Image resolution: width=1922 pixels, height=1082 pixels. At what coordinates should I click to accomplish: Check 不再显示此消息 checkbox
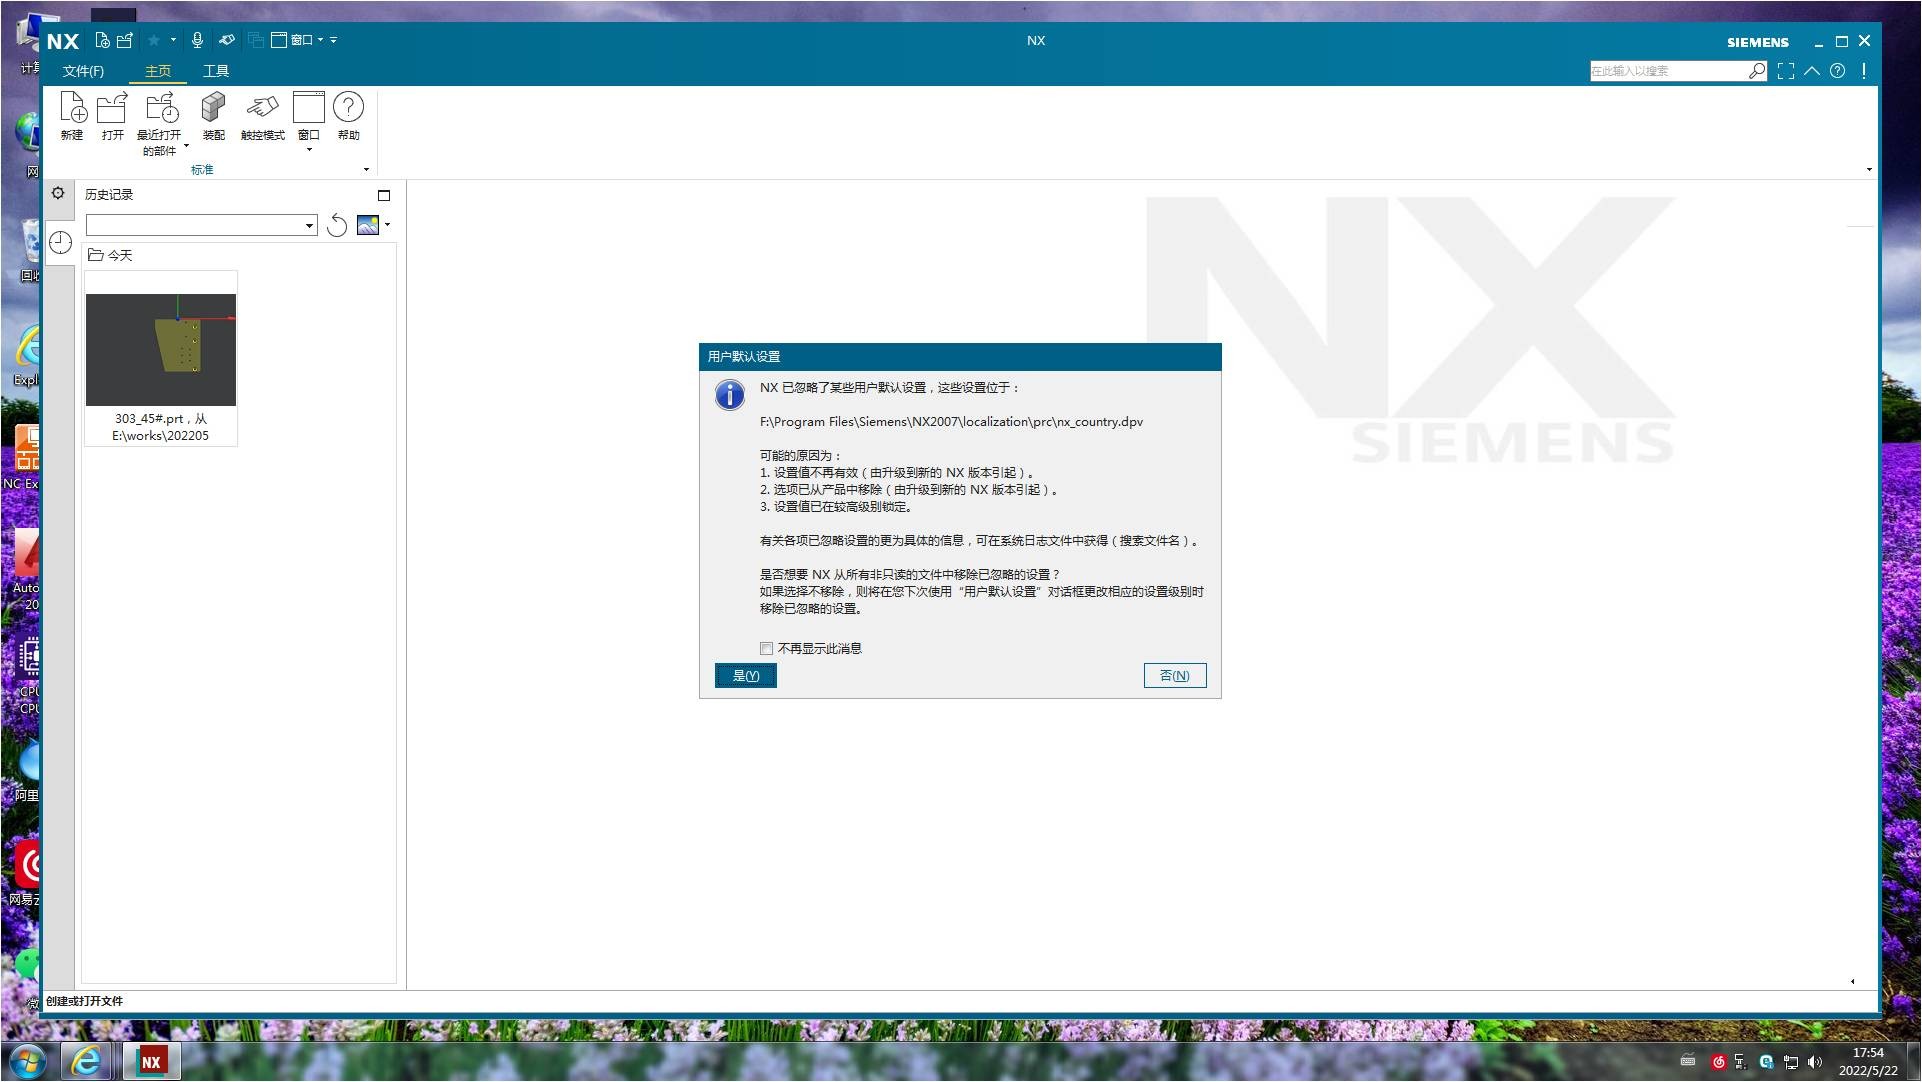tap(766, 648)
